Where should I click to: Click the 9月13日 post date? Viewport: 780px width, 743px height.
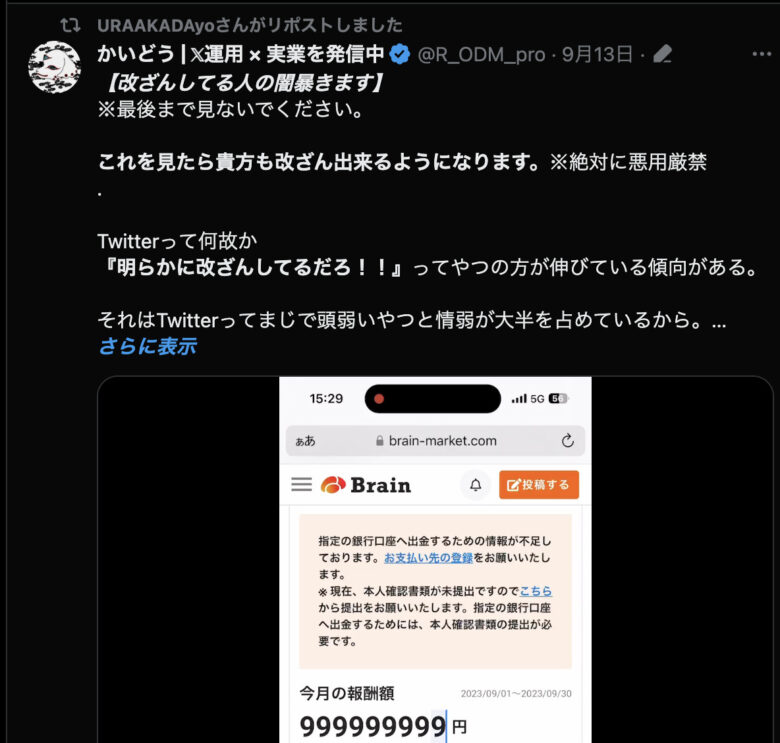pyautogui.click(x=597, y=54)
